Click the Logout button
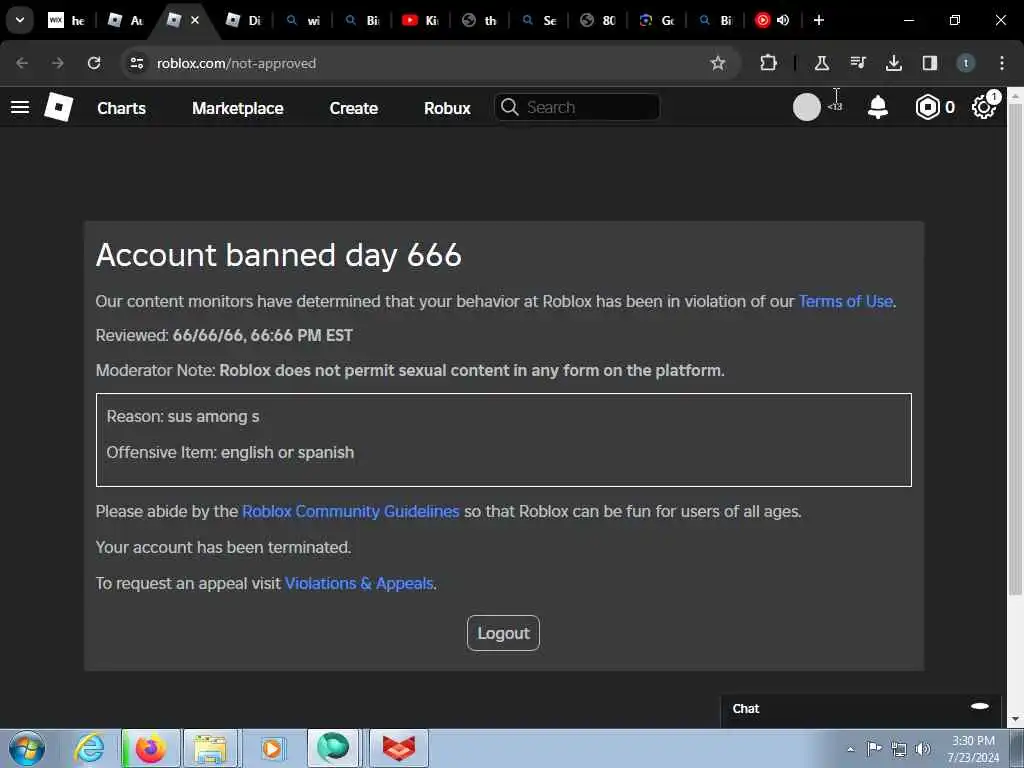The width and height of the screenshot is (1024, 768). point(504,633)
